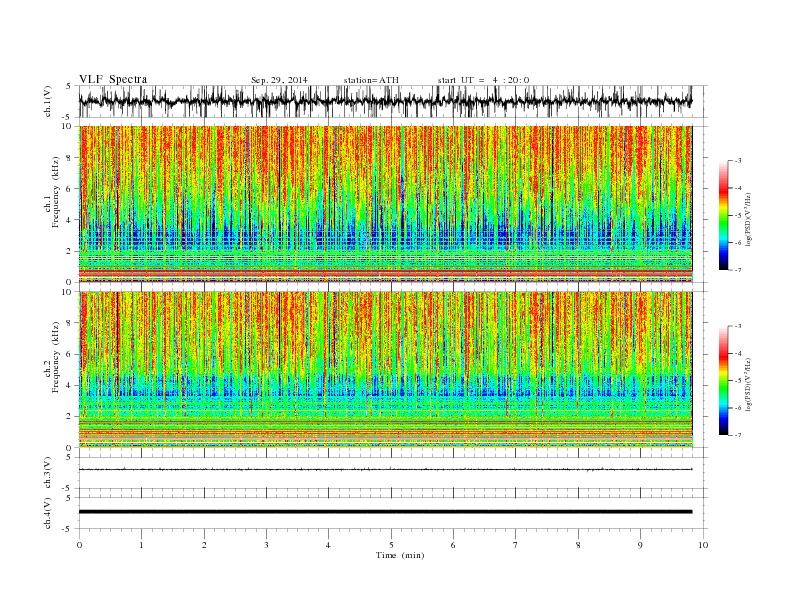This screenshot has width=792, height=612.
Task: Click the ch.2 color bar -5 tick label
Action: [x=738, y=381]
